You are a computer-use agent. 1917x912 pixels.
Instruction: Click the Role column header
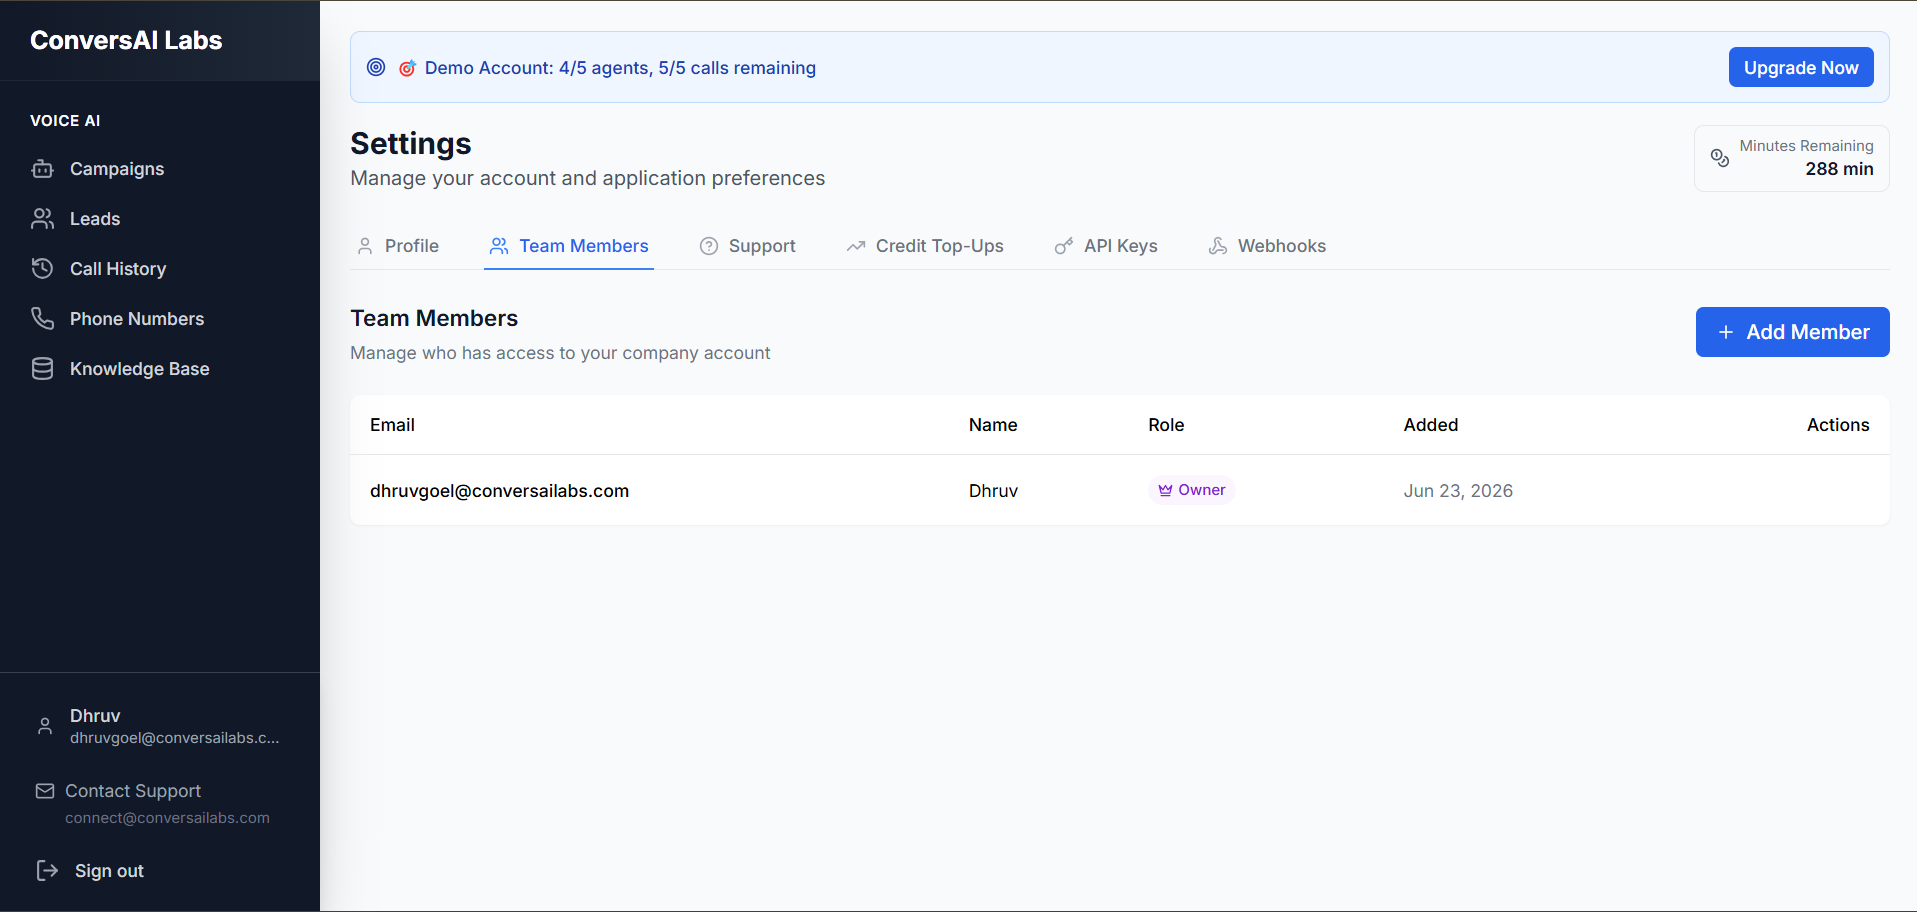1166,425
